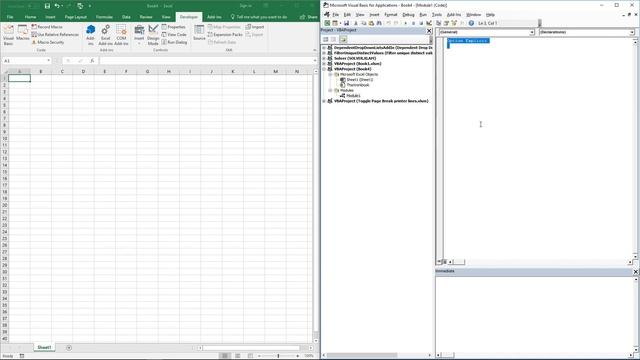This screenshot has width=640, height=360.
Task: Click Sign in on Excel title bar
Action: pos(246,6)
